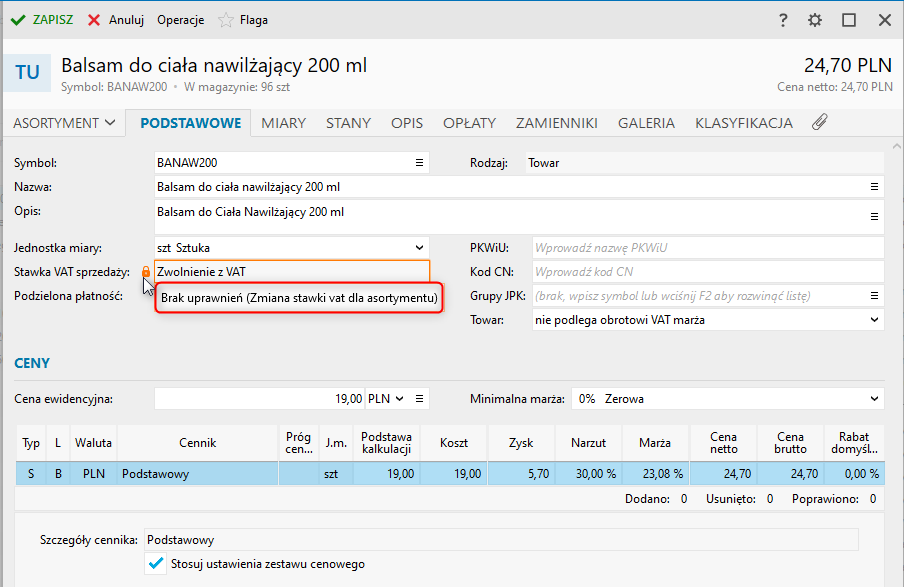Image resolution: width=904 pixels, height=587 pixels.
Task: Open attachments paperclip tab
Action: (819, 122)
